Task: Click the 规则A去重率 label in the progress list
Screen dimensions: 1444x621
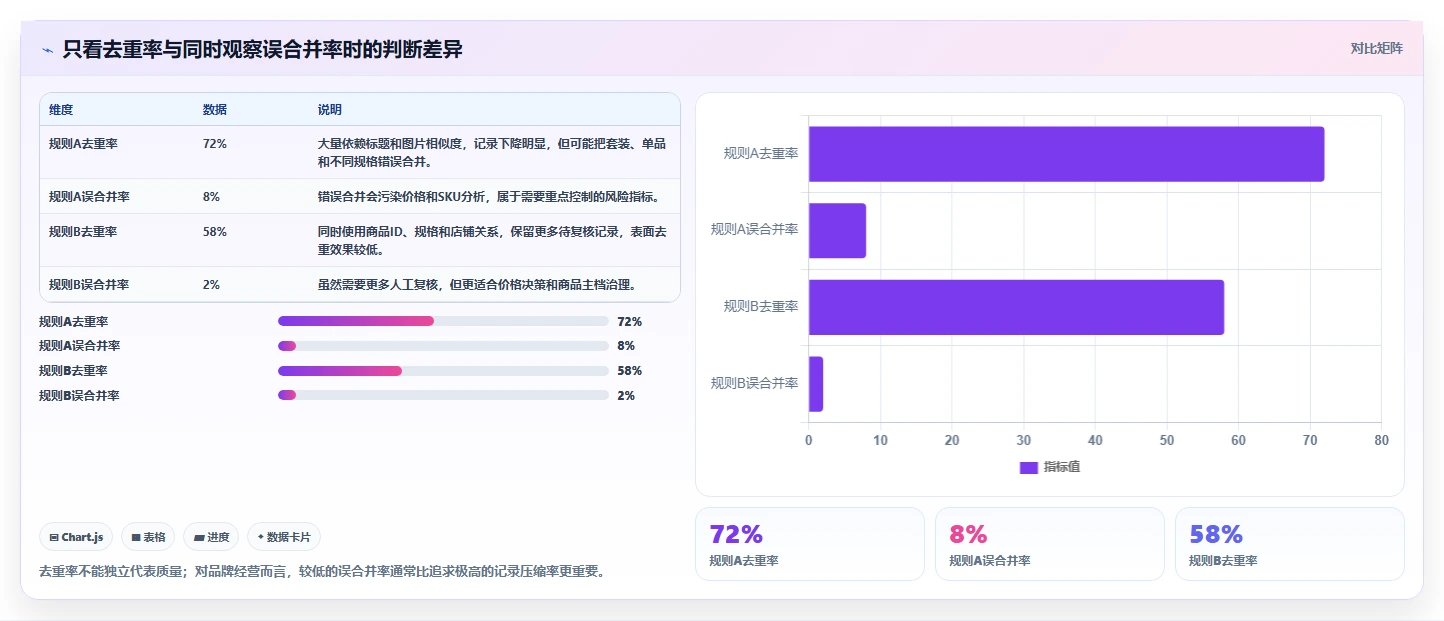Action: click(74, 321)
